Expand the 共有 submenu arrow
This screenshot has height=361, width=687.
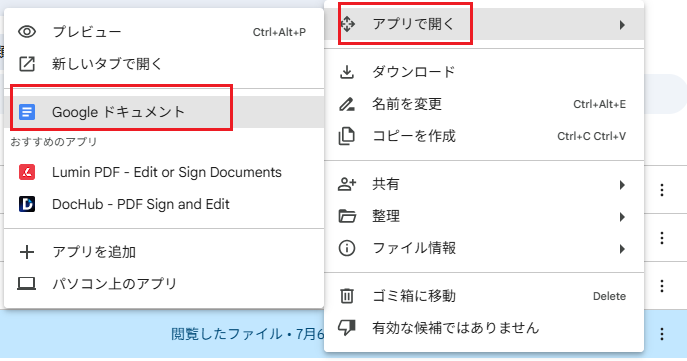pyautogui.click(x=622, y=185)
